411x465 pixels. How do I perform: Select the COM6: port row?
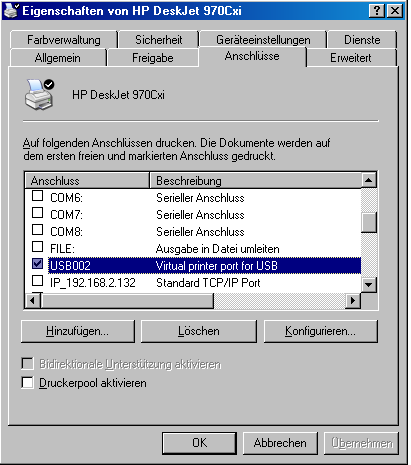193,198
